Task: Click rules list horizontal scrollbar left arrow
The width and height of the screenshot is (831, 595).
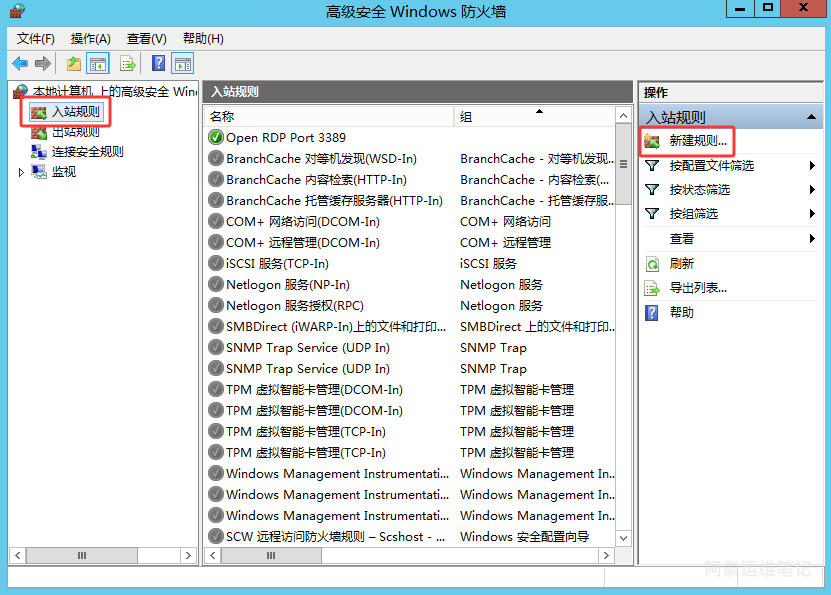Action: (213, 555)
